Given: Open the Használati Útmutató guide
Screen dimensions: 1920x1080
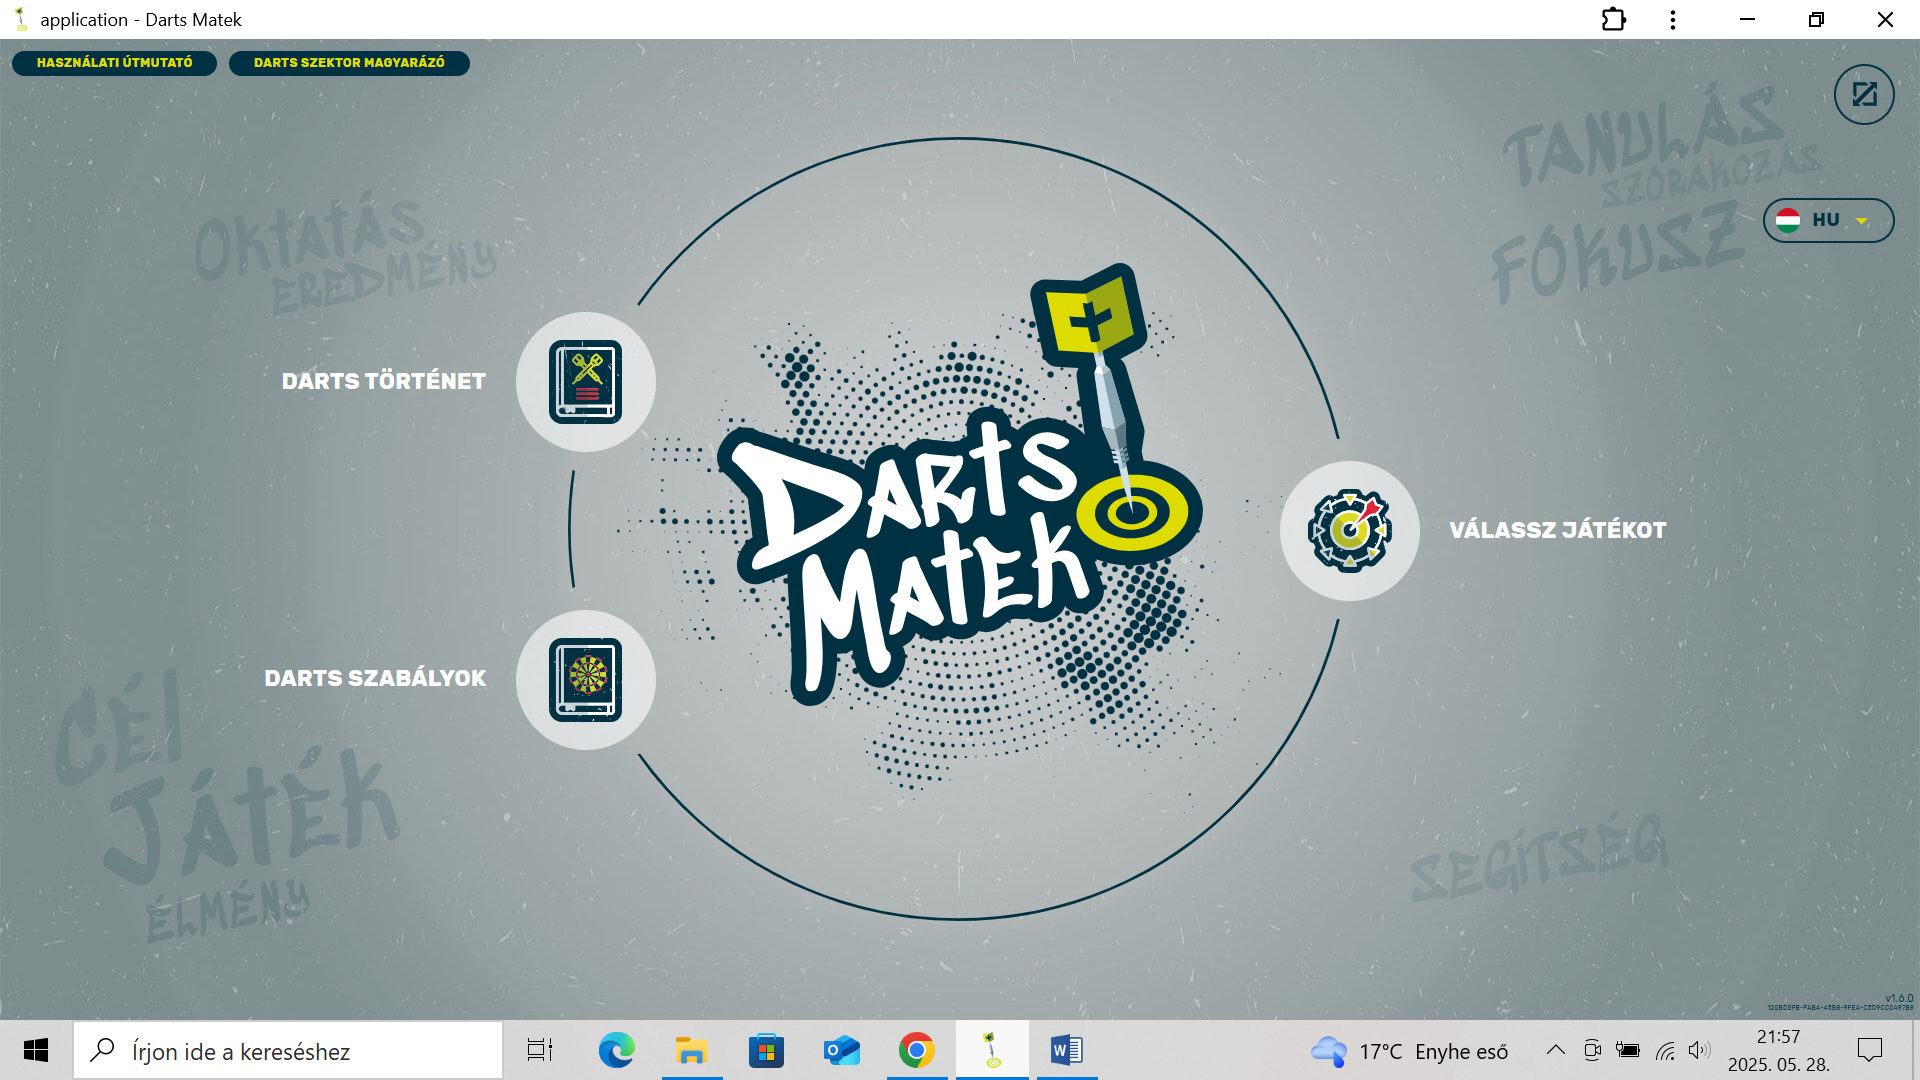Looking at the screenshot, I should click(x=114, y=63).
